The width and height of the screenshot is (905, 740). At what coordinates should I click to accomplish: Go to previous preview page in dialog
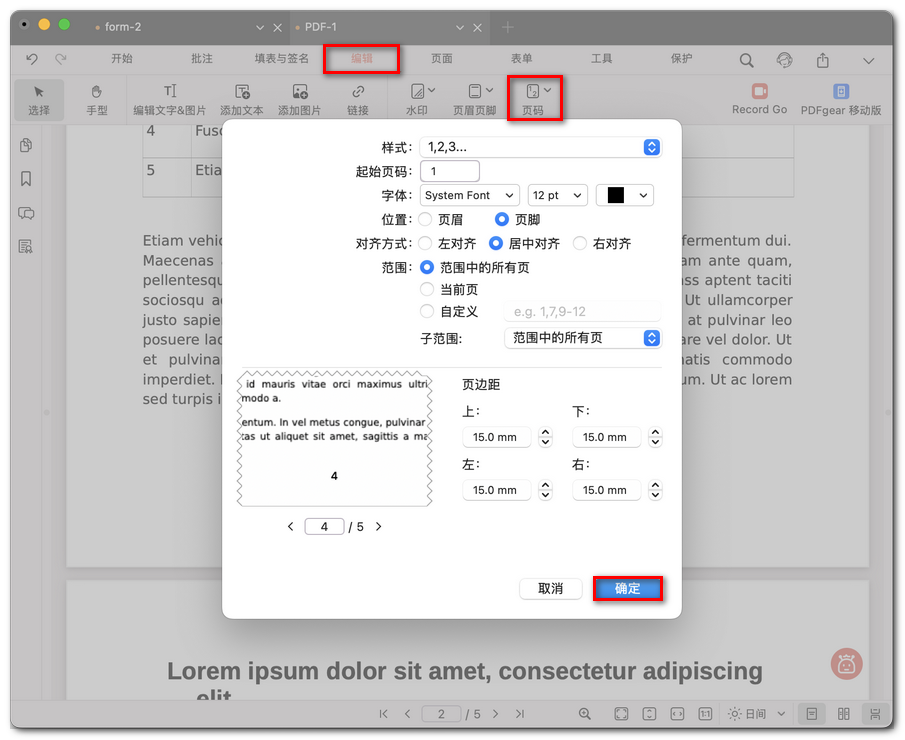point(290,526)
